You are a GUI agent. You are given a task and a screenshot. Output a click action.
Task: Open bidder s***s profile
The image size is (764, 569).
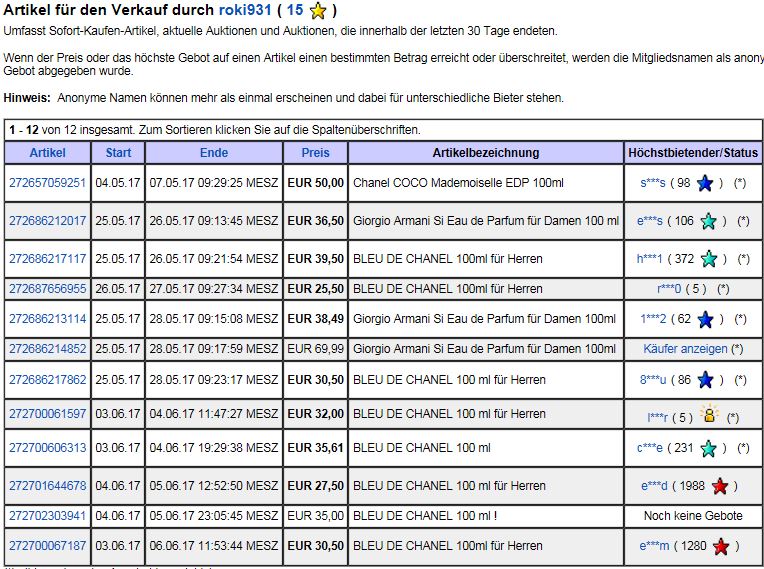pyautogui.click(x=652, y=183)
